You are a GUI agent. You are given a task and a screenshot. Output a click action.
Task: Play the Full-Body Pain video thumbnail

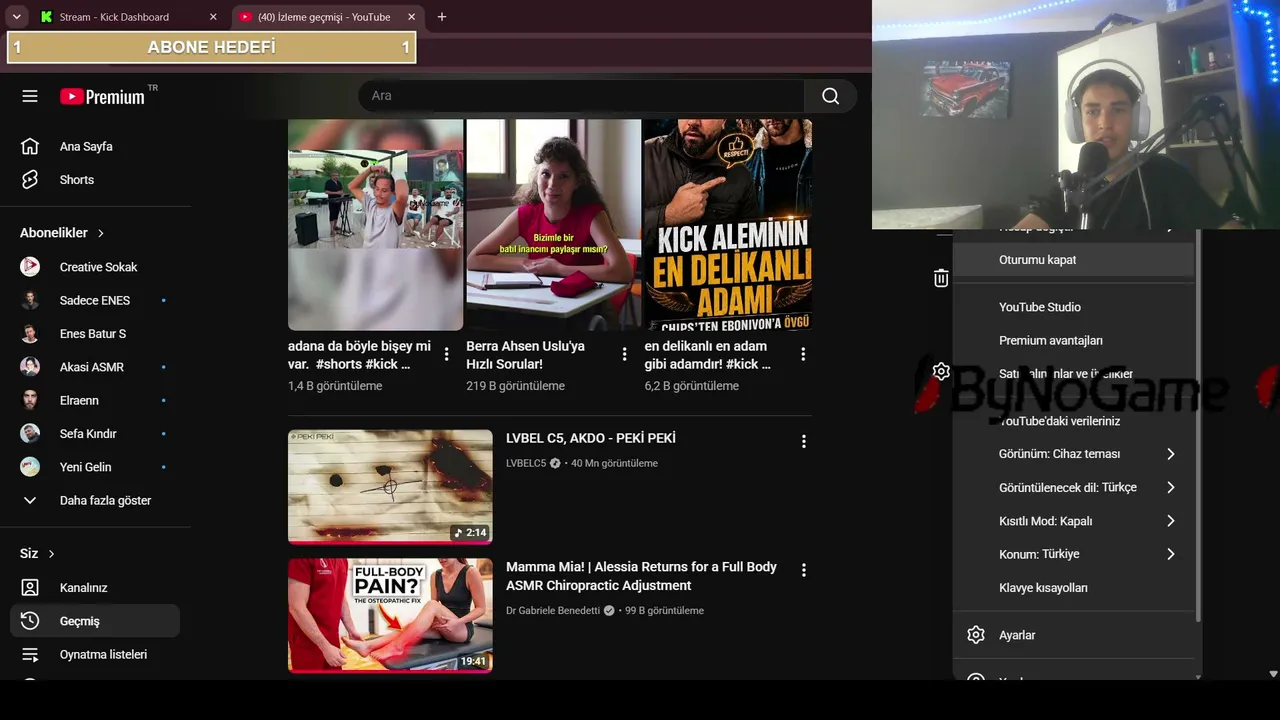390,615
